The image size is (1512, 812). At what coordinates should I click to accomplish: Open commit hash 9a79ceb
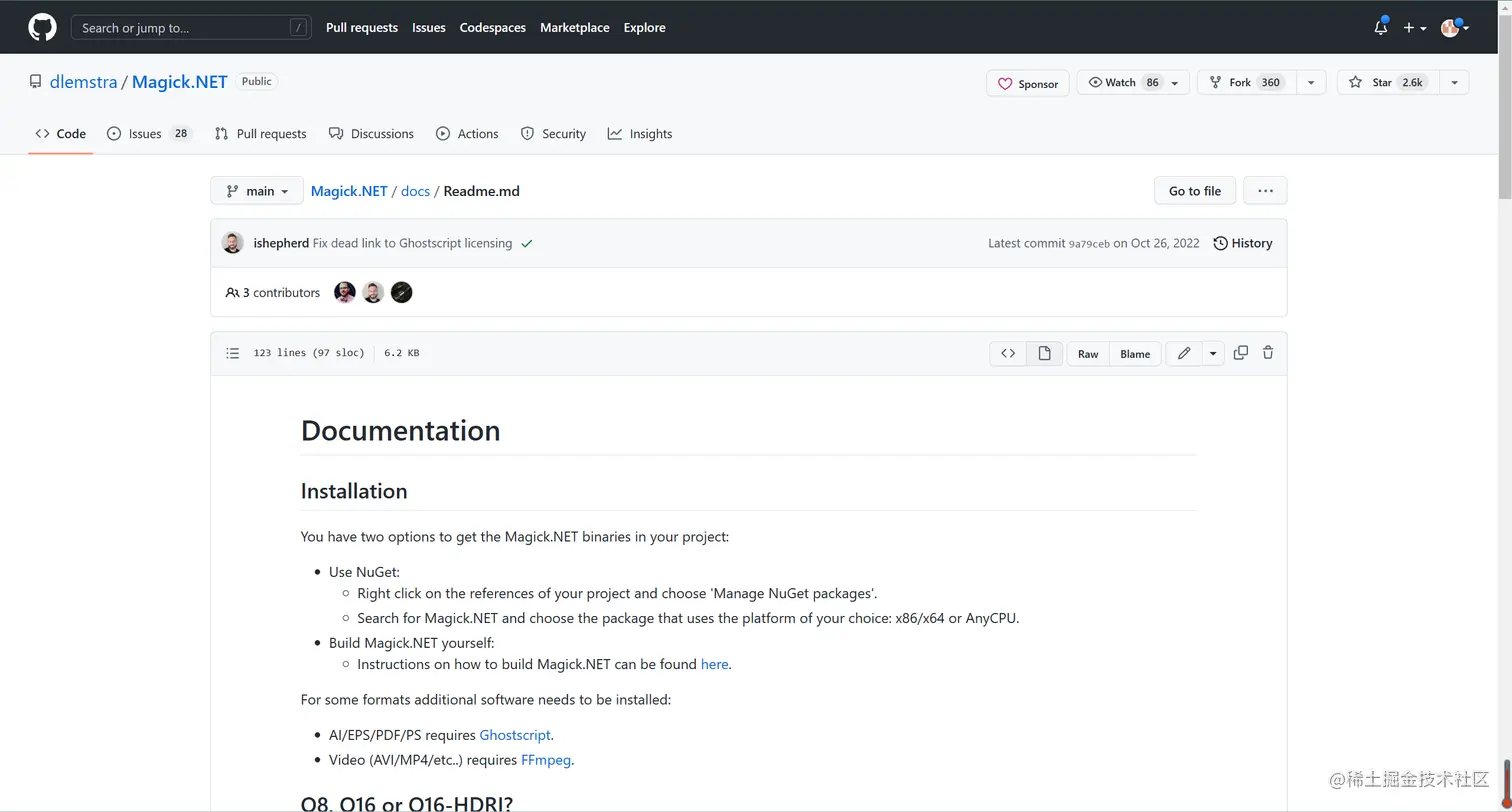point(1089,243)
